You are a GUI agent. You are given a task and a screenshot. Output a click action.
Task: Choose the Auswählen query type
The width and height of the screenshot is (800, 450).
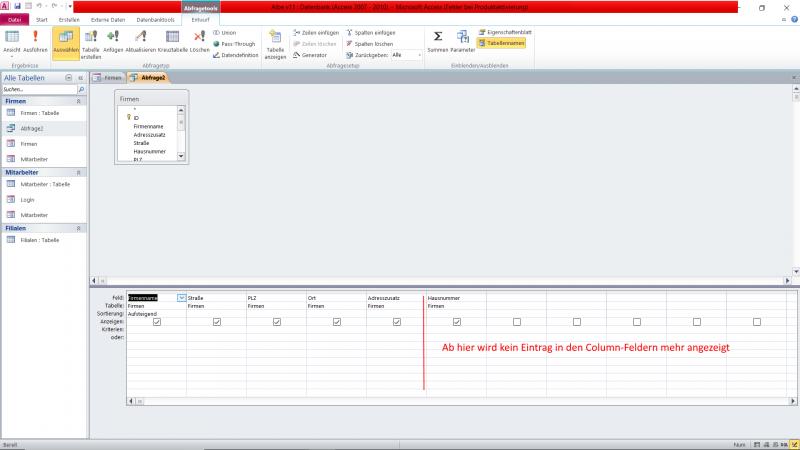66,43
